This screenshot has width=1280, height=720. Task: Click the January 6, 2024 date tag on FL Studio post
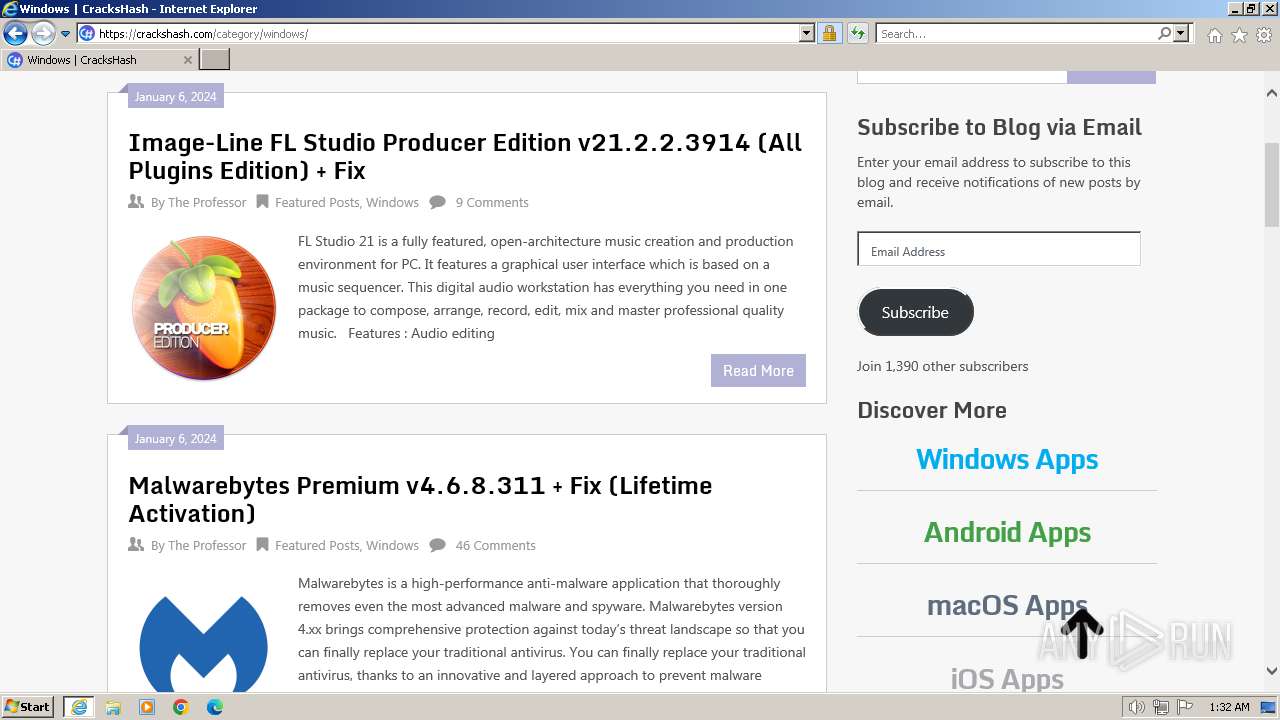coord(175,97)
